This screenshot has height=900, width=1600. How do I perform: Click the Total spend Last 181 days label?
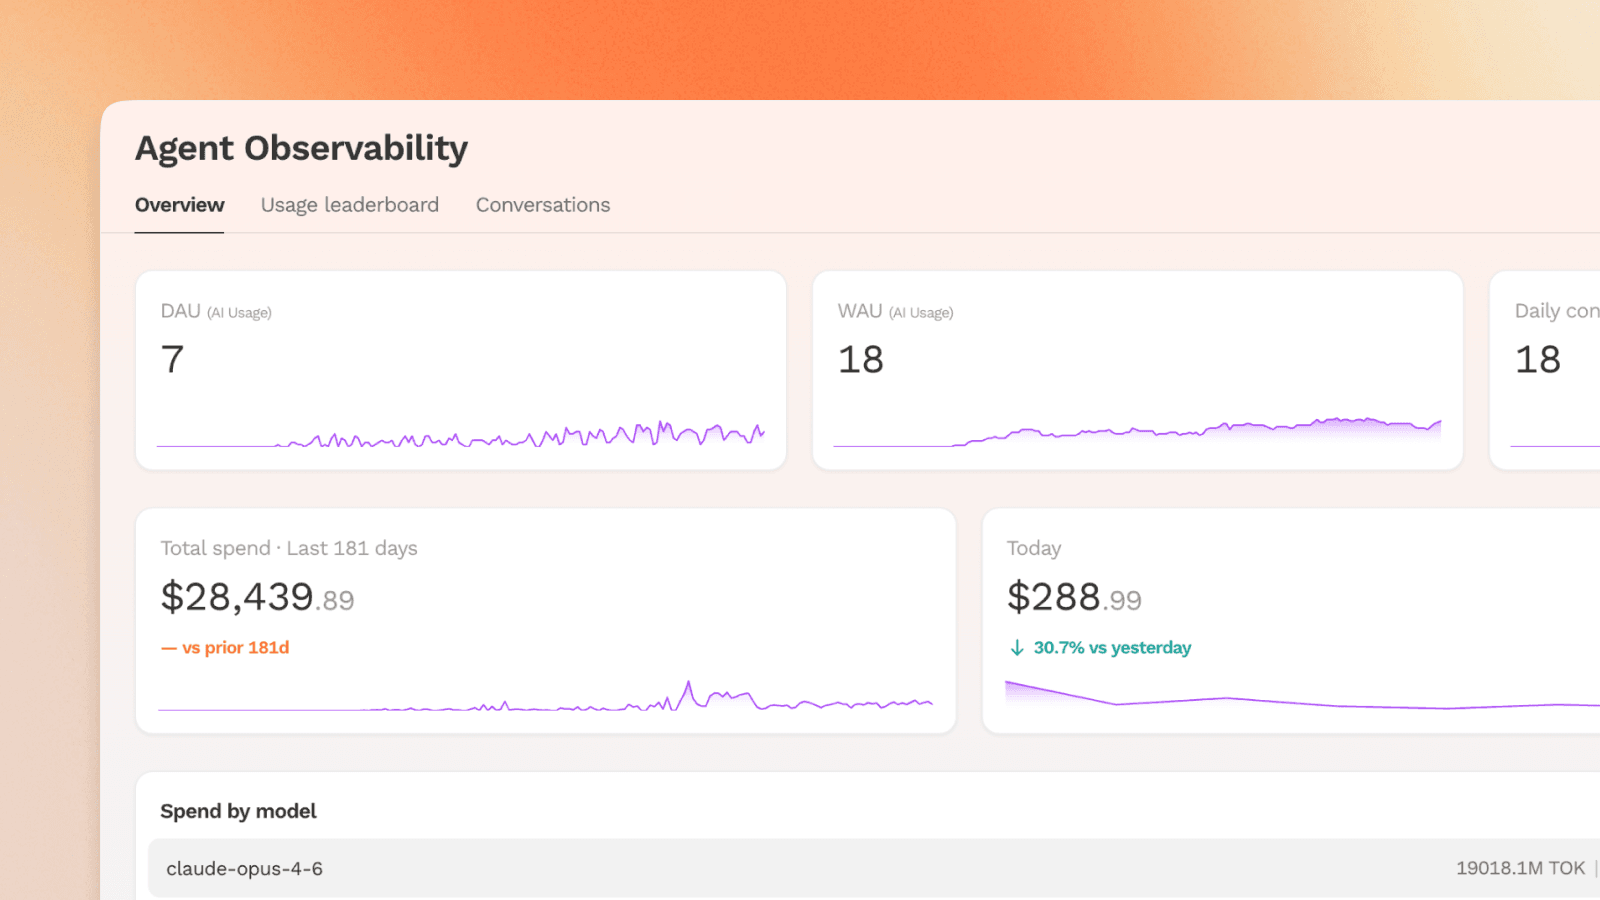coord(289,548)
